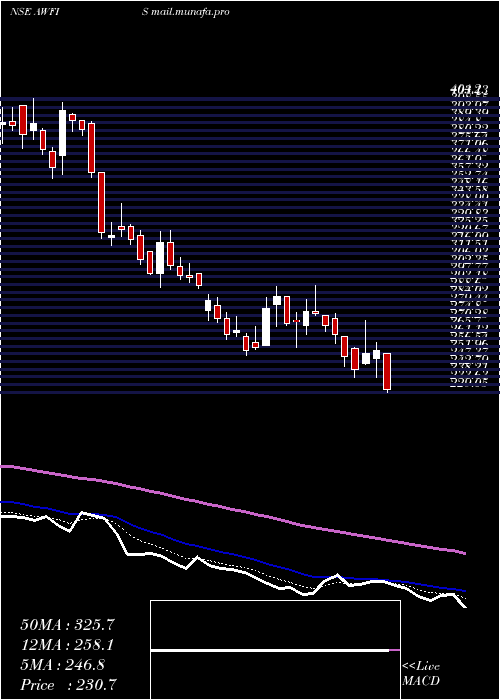Click the last red candle at the chart's right end
Image resolution: width=500 pixels, height=700 pixels.
pos(387,371)
